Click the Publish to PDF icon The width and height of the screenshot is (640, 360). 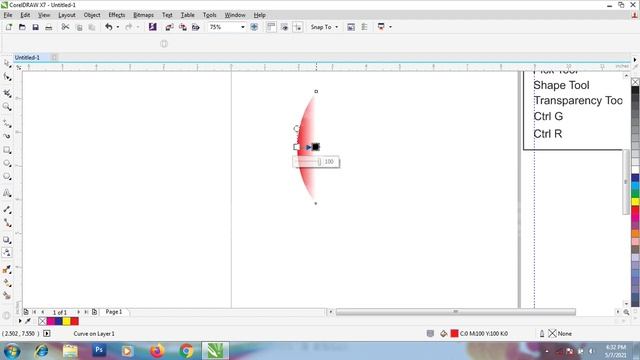[196, 27]
